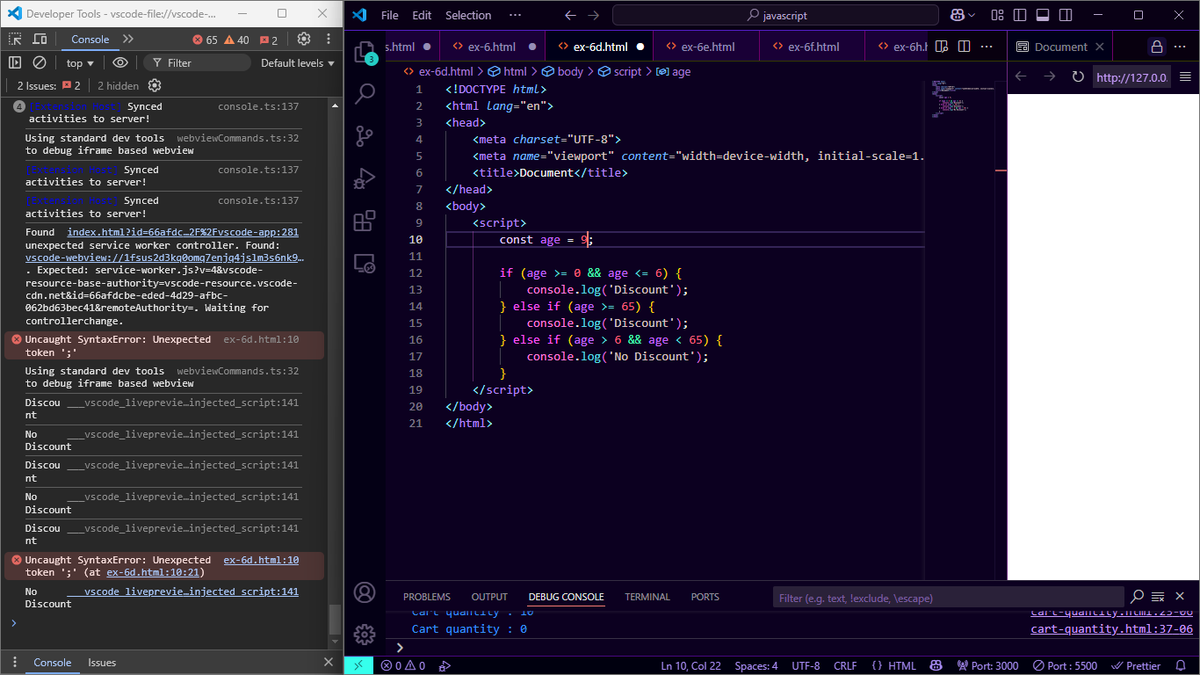
Task: Select the Console tab in DevTools header
Action: 90,39
